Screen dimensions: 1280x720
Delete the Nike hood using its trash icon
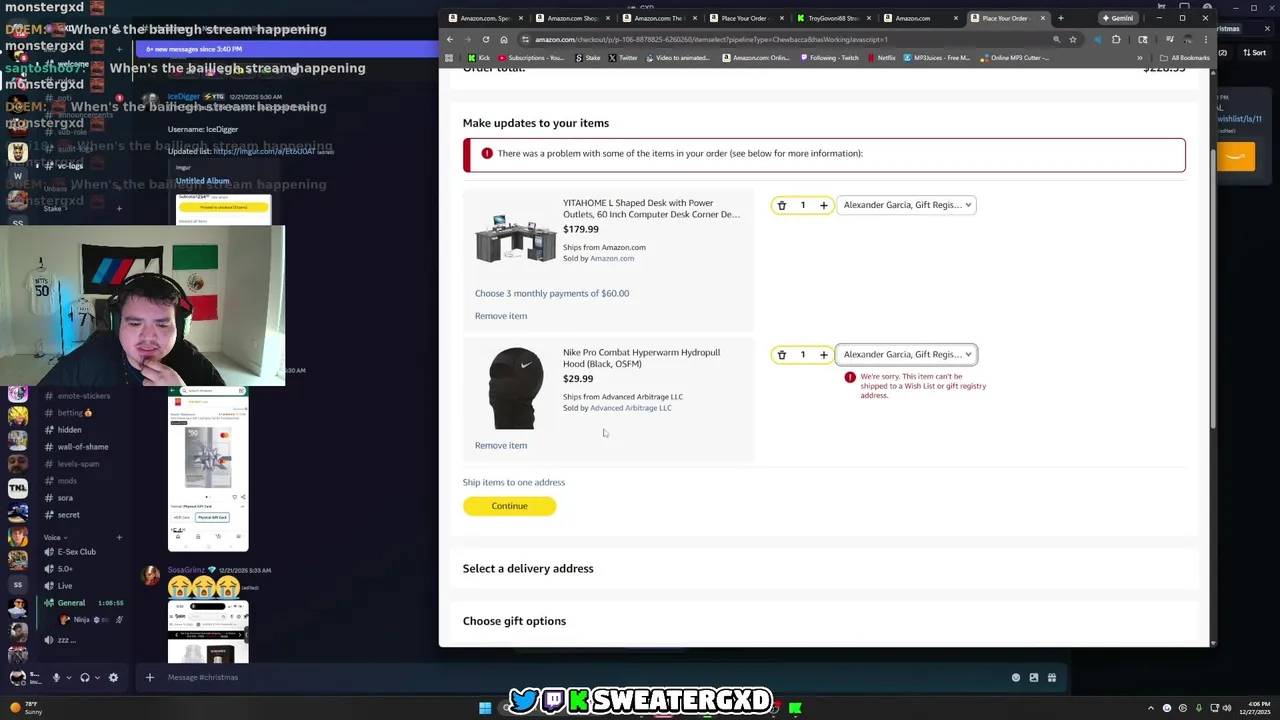point(782,355)
